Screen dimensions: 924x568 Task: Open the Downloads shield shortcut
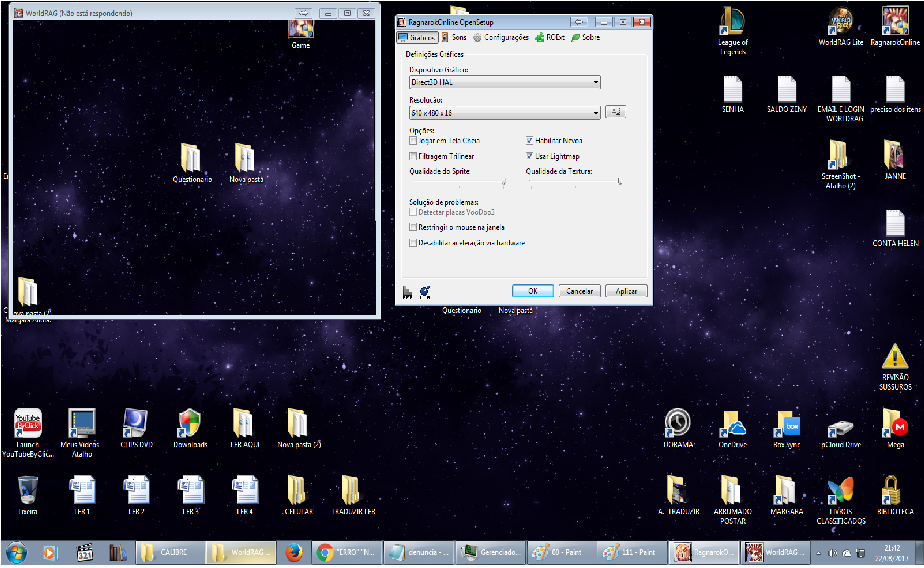pyautogui.click(x=190, y=428)
